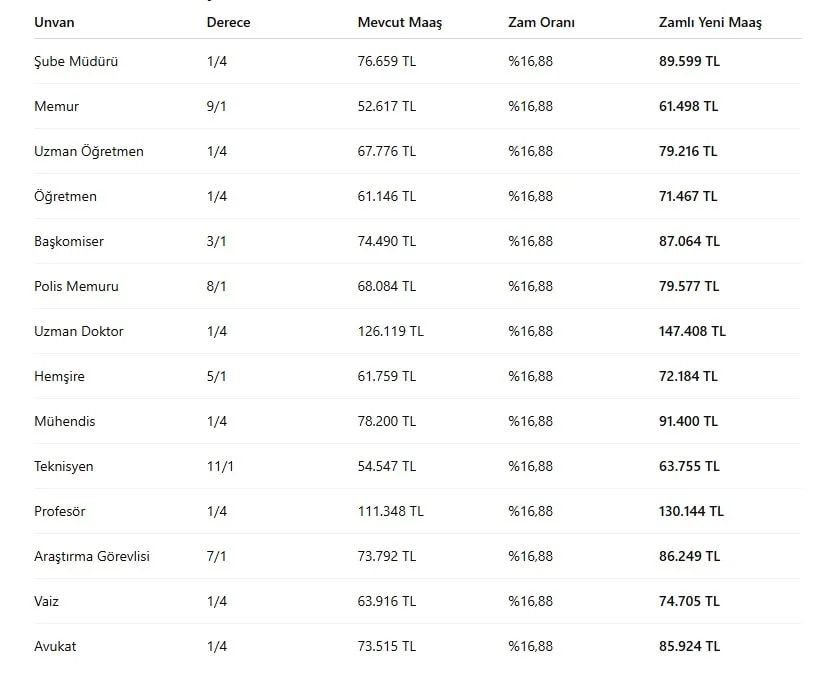Screen dimensions: 817x677
Task: Click the 126.119 TL current salary
Action: (x=390, y=331)
